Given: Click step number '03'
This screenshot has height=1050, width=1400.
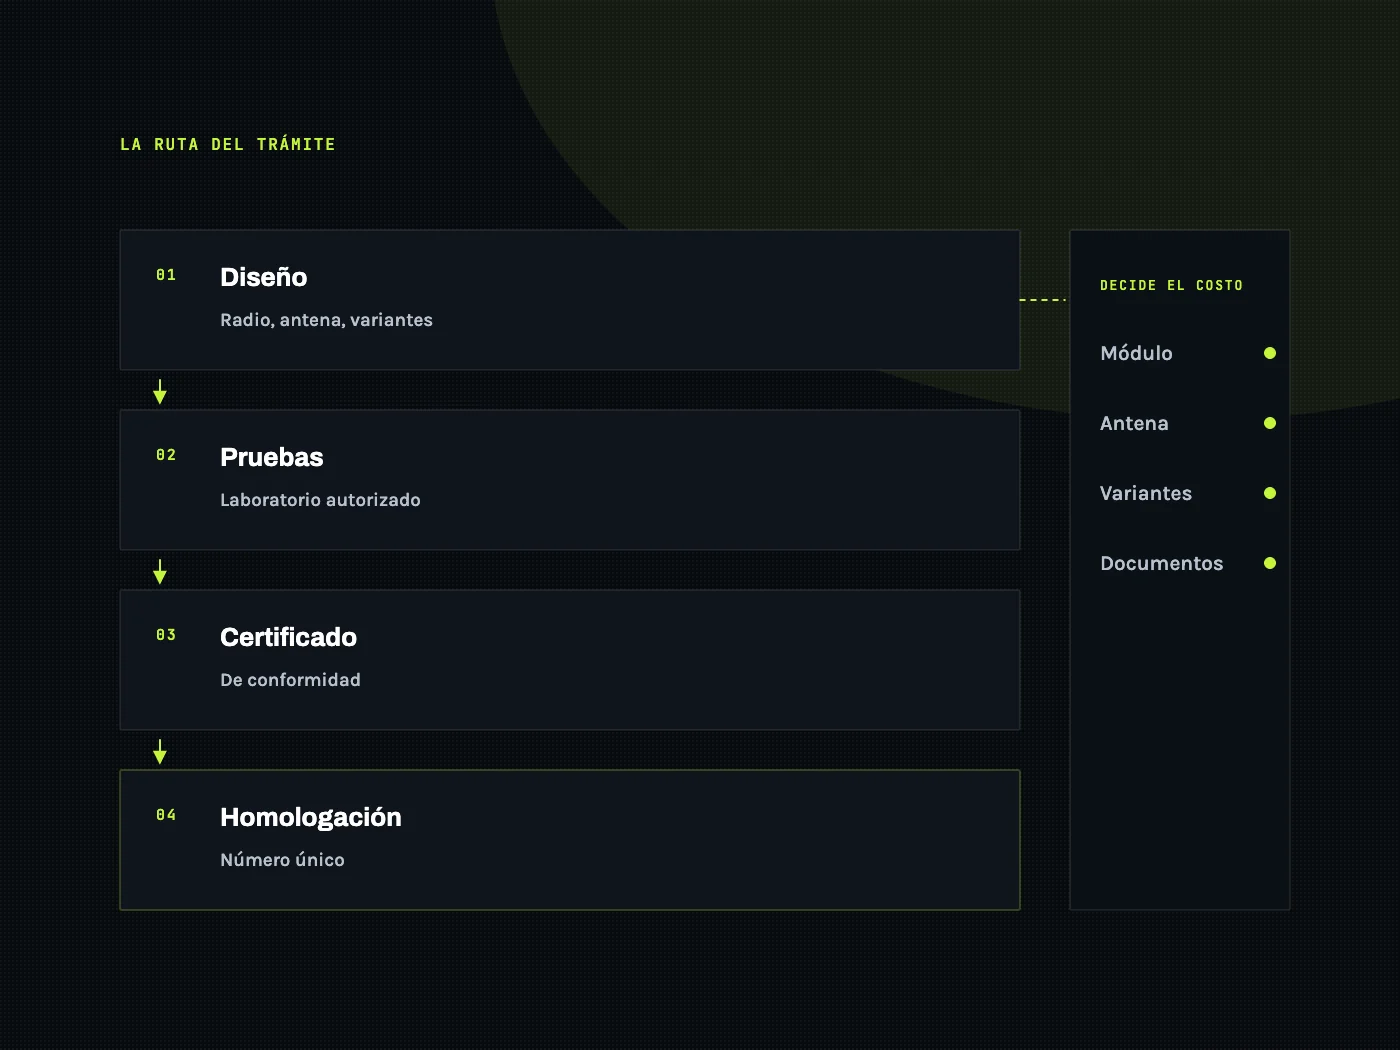Looking at the screenshot, I should coord(166,635).
